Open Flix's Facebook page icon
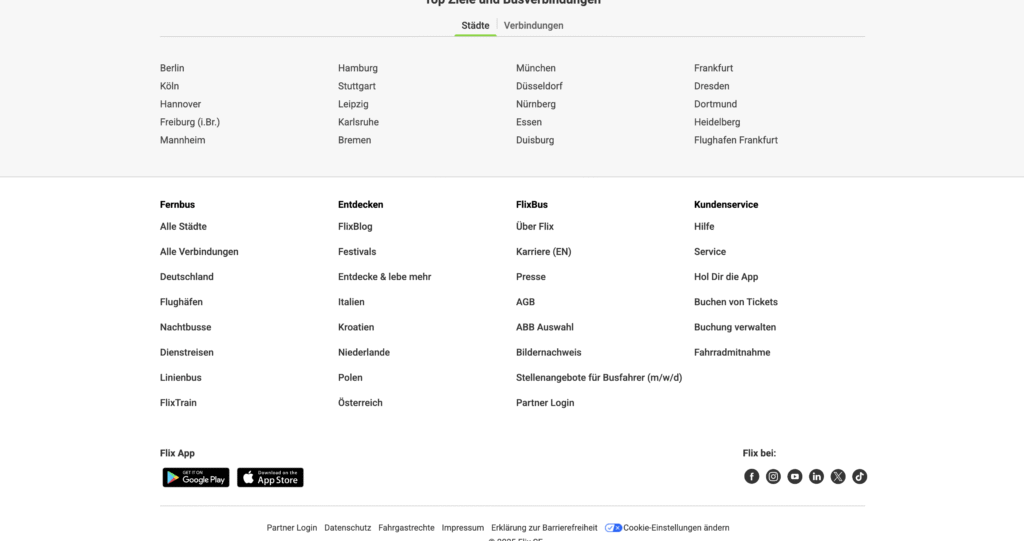Viewport: 1024px width, 541px height. (x=752, y=477)
